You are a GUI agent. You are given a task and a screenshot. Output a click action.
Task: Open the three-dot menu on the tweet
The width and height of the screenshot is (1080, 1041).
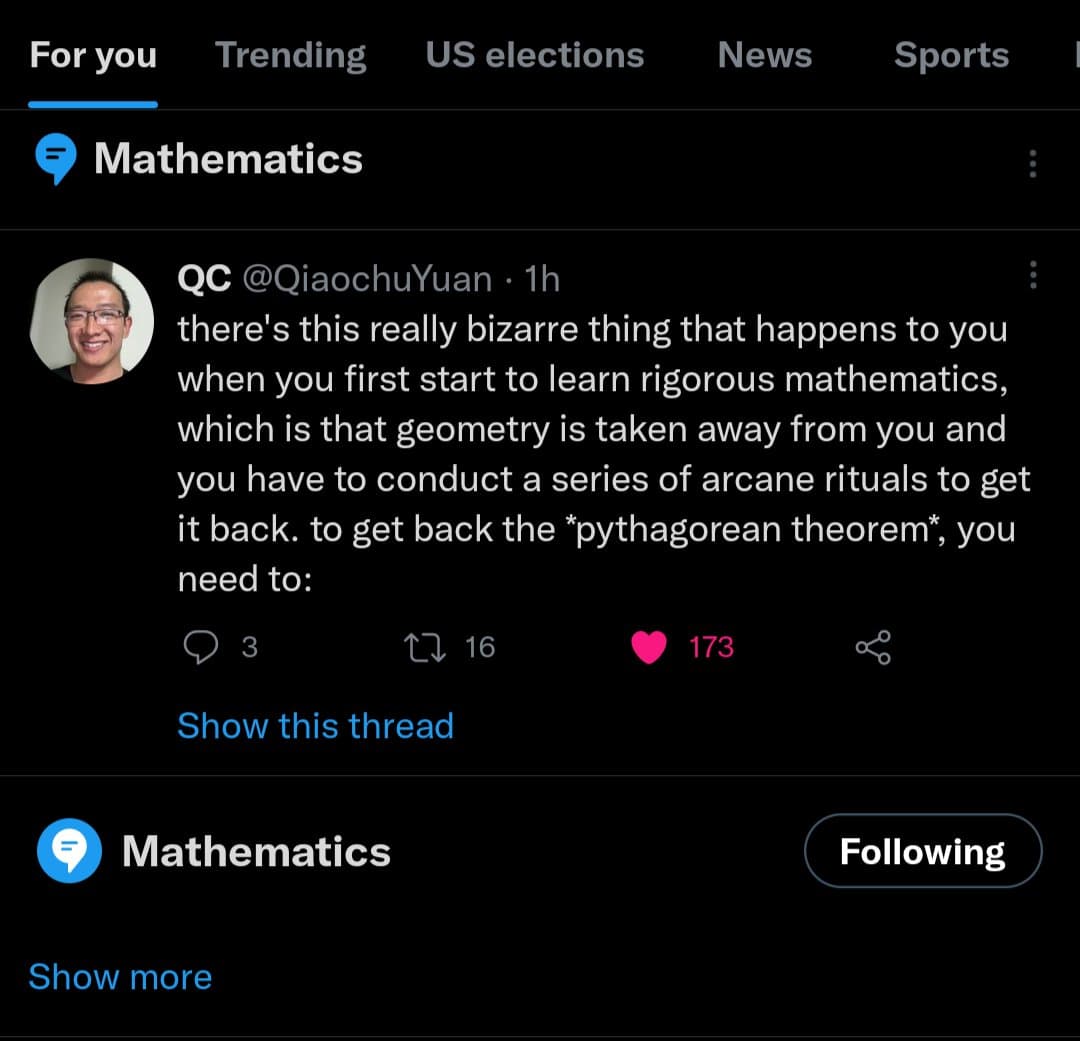tap(1033, 276)
